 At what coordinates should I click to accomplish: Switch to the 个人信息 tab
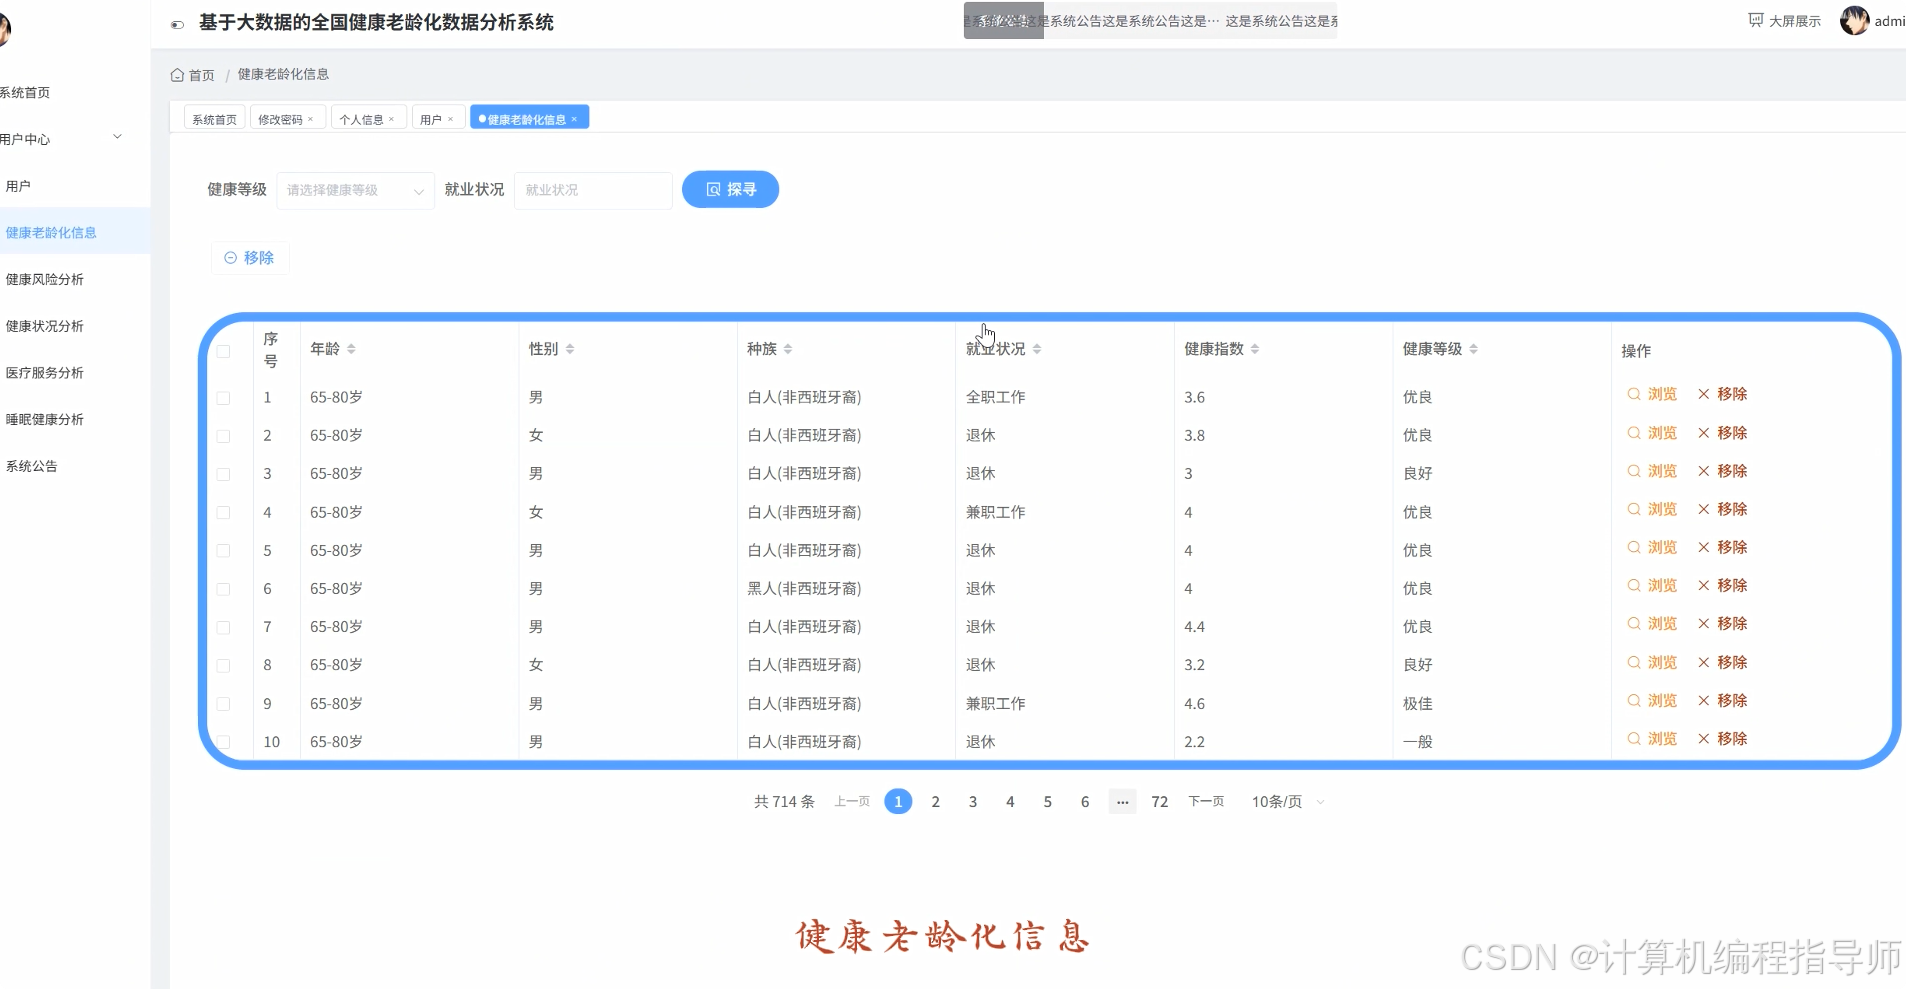coord(362,118)
